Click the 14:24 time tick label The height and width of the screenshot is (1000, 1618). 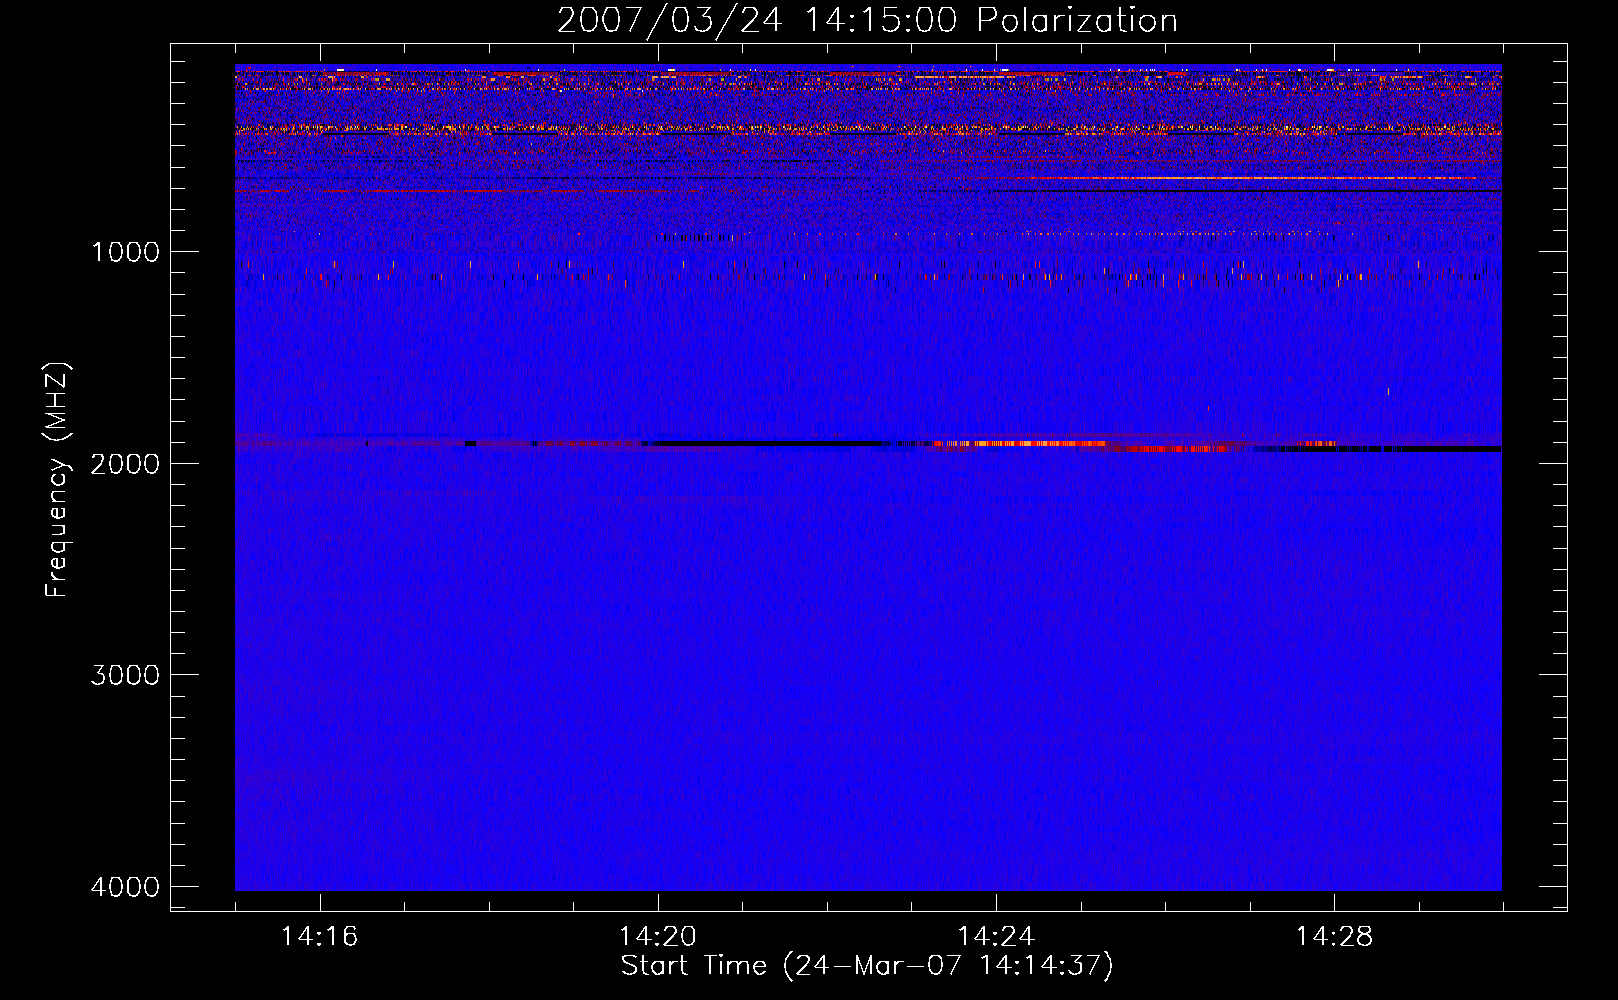point(995,937)
